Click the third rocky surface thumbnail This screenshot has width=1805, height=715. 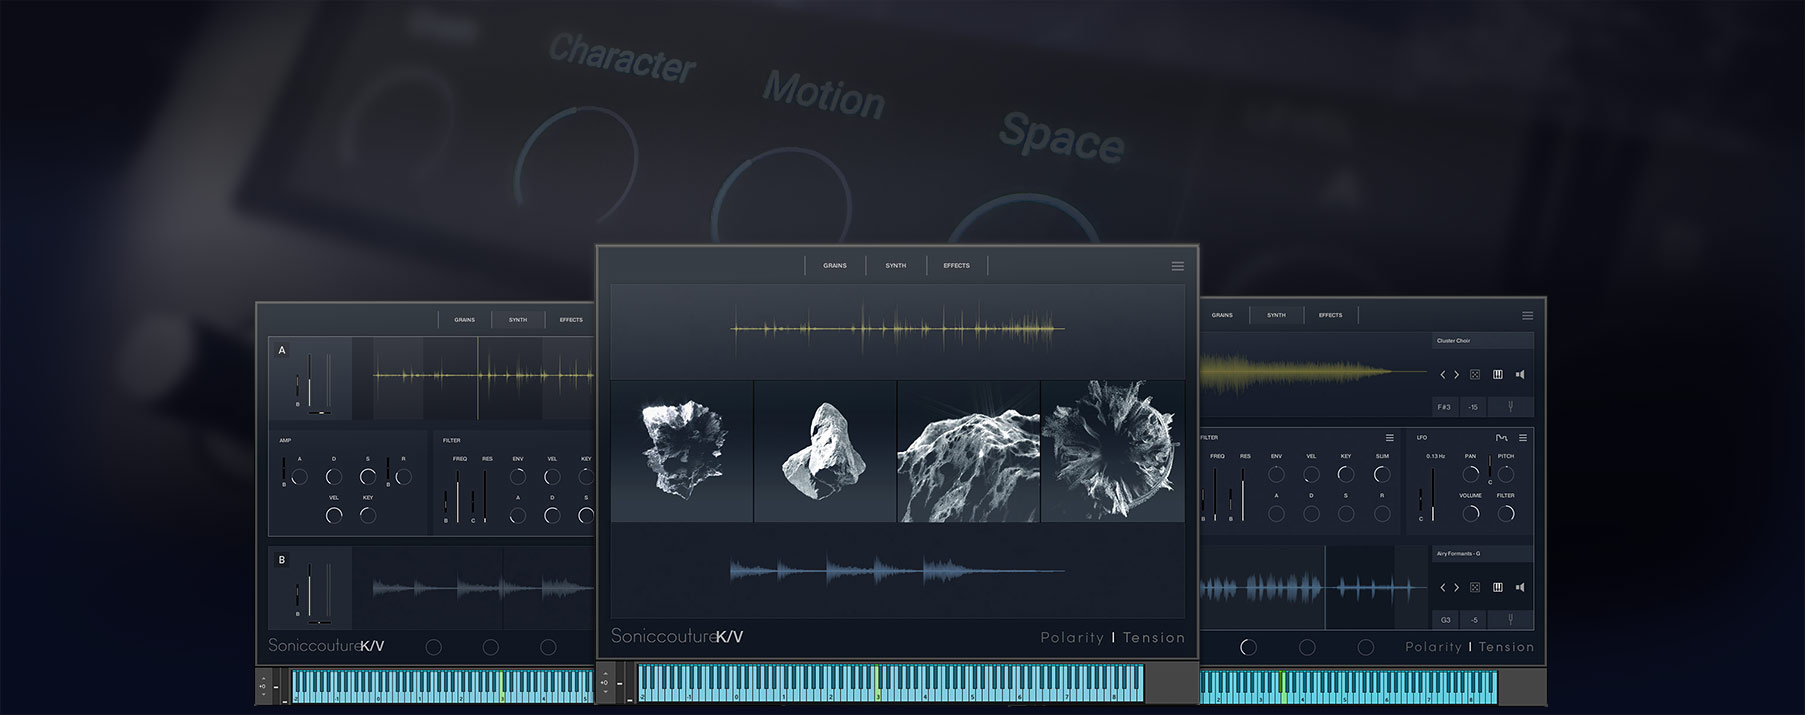coord(969,451)
